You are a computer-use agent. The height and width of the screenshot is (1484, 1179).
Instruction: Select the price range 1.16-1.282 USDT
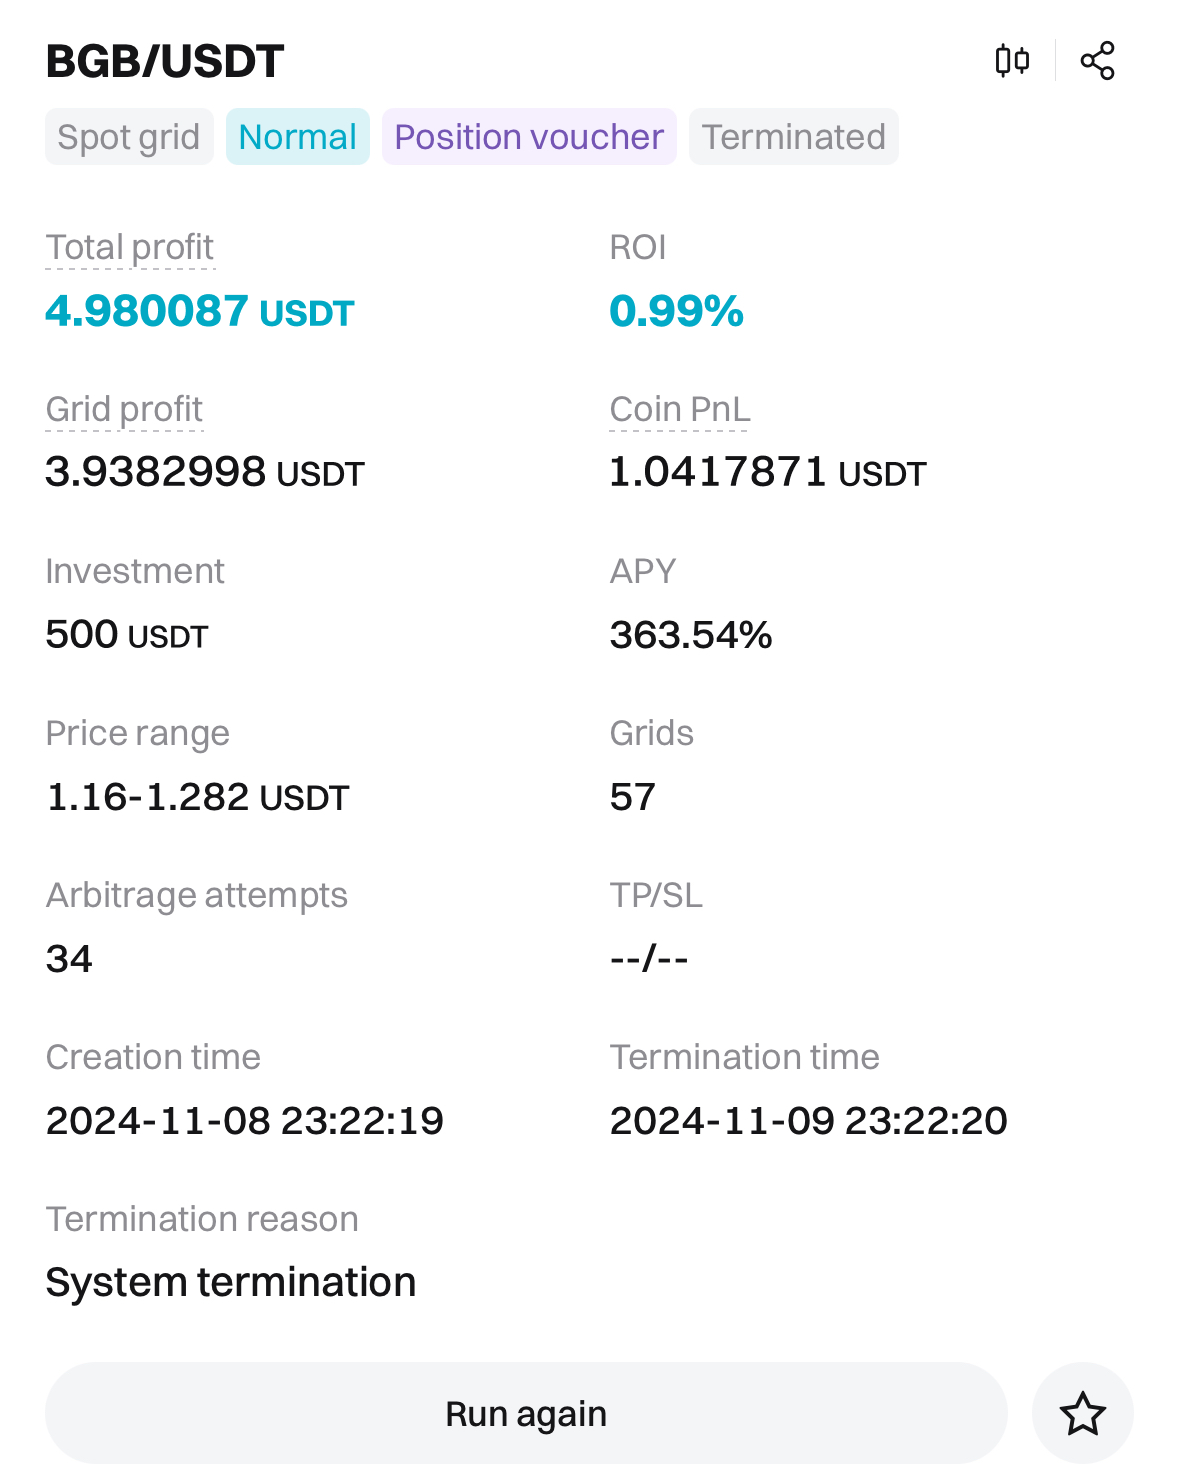point(197,796)
